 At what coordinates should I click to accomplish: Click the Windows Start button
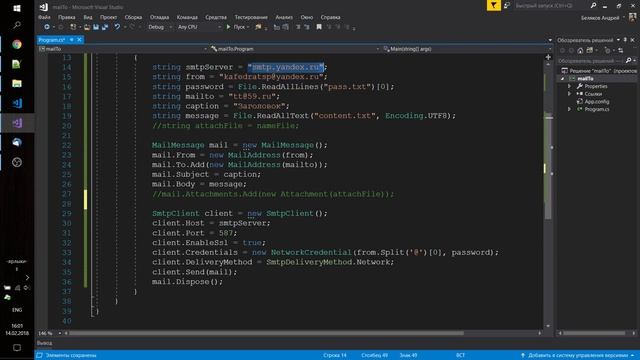coord(17,8)
